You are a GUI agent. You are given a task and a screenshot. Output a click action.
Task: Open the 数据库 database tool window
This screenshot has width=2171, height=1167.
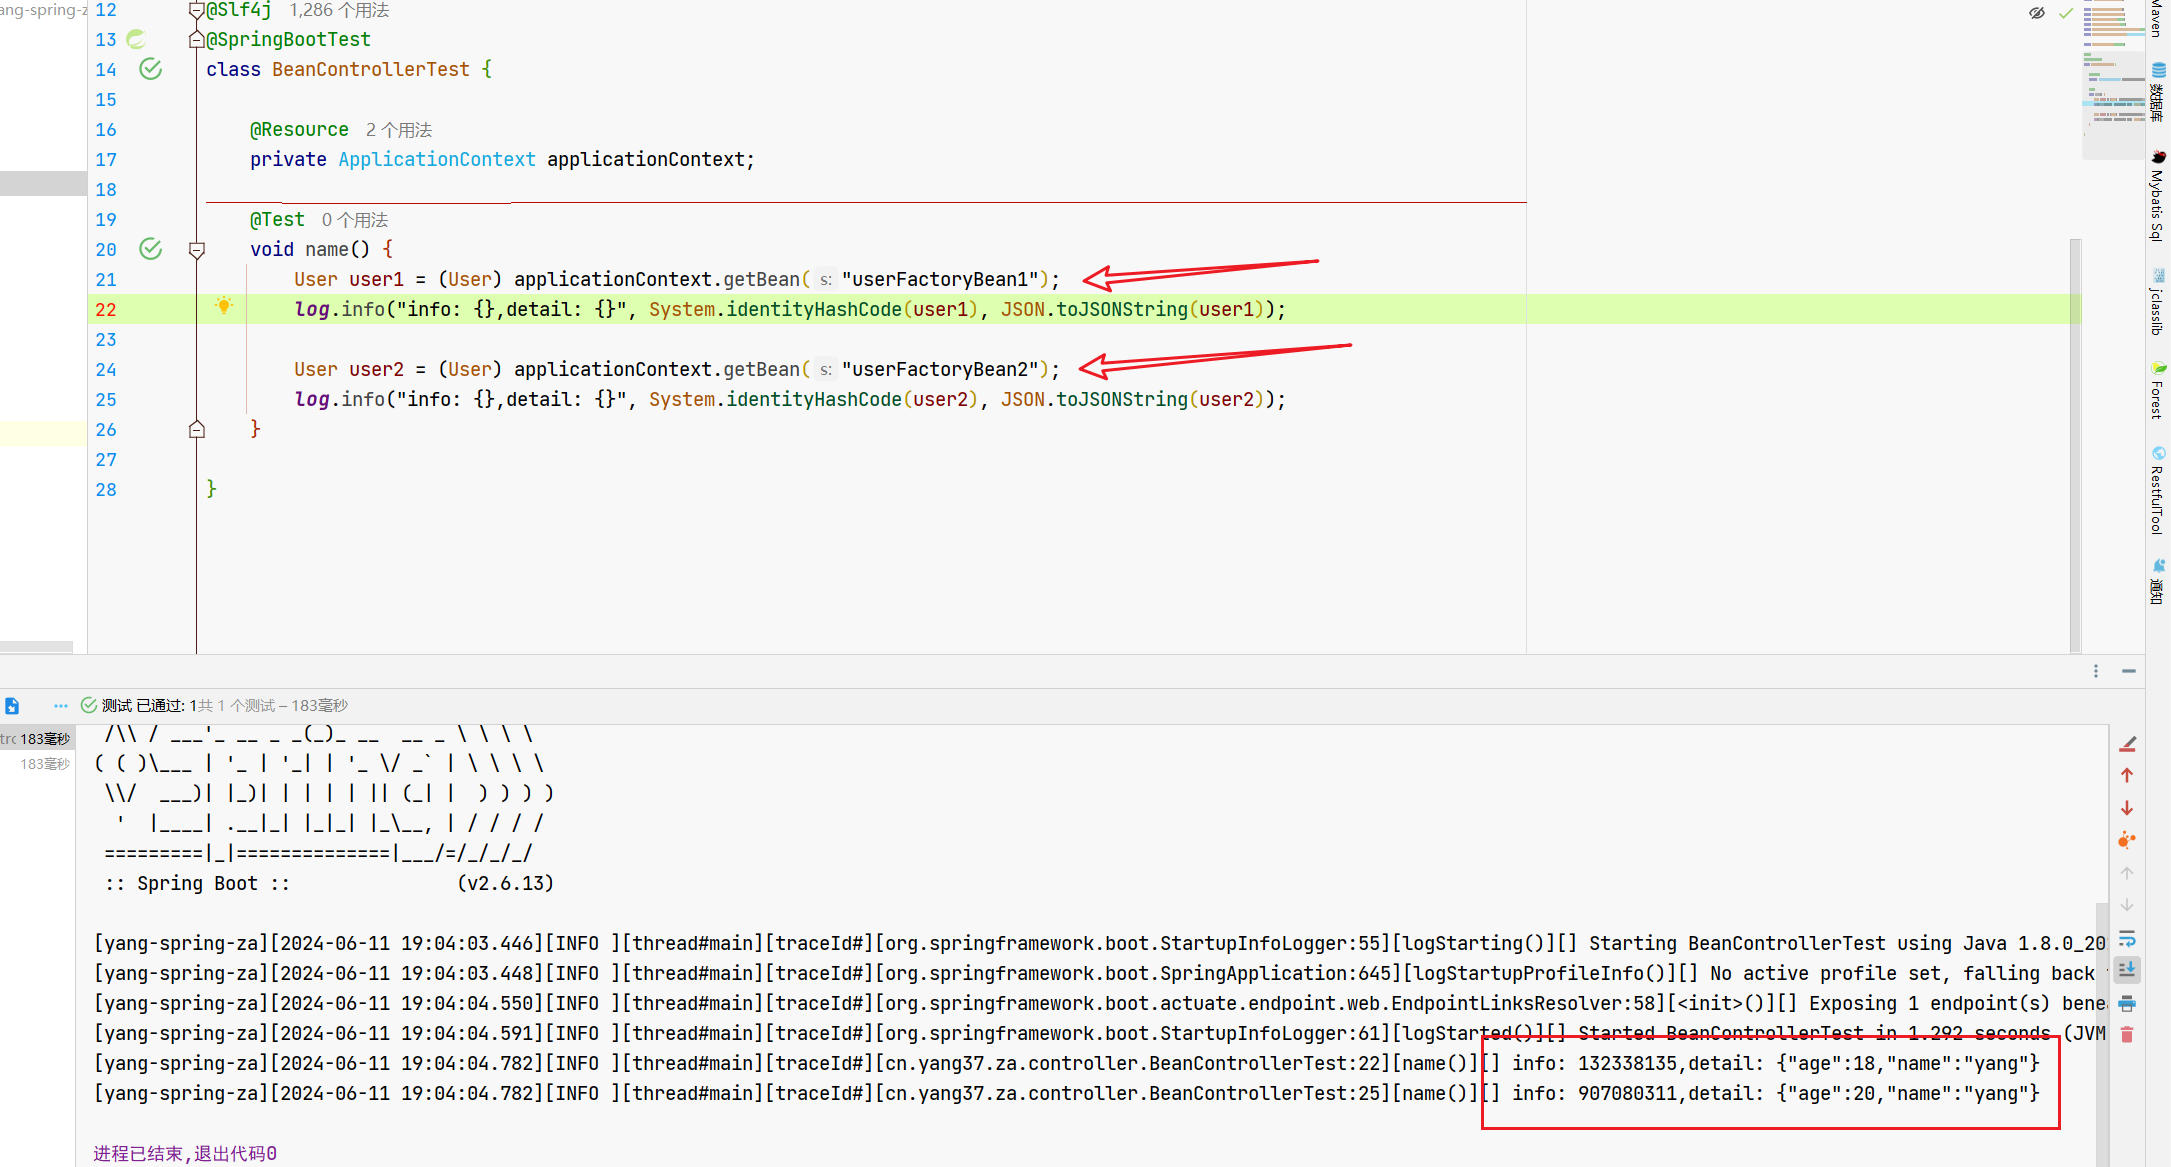(2158, 92)
